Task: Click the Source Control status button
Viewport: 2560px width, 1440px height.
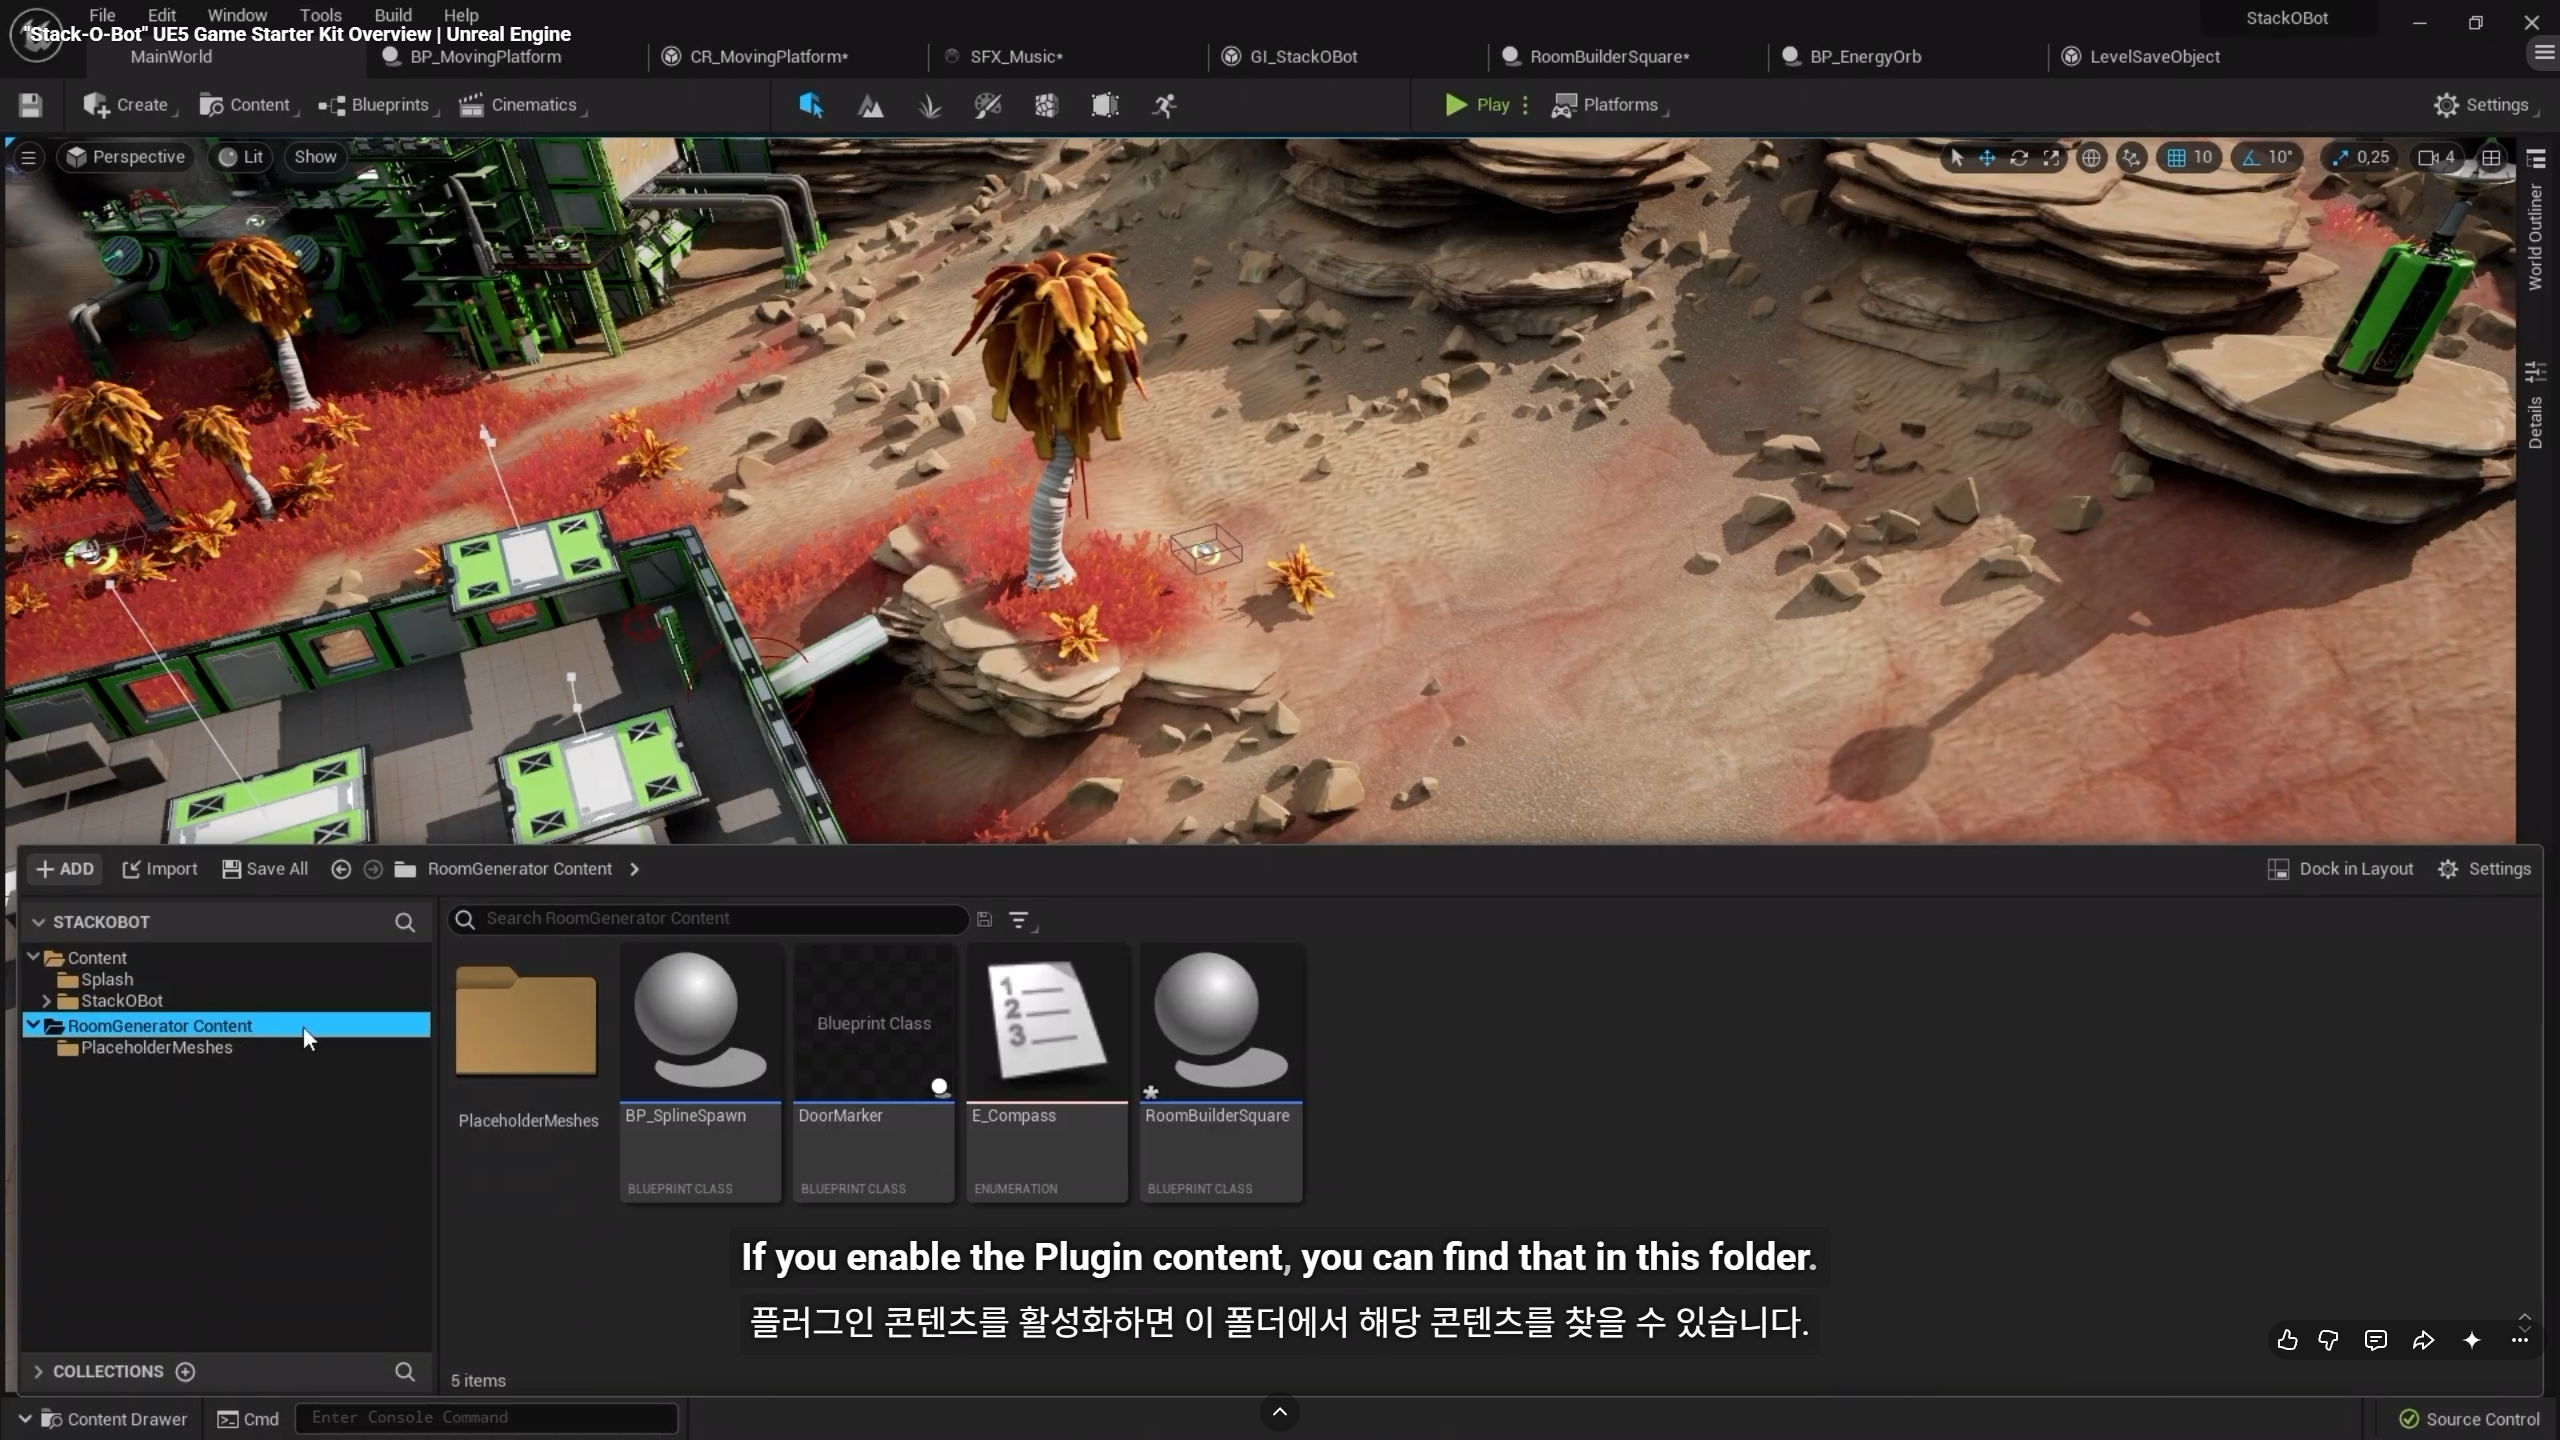Action: point(2469,1419)
